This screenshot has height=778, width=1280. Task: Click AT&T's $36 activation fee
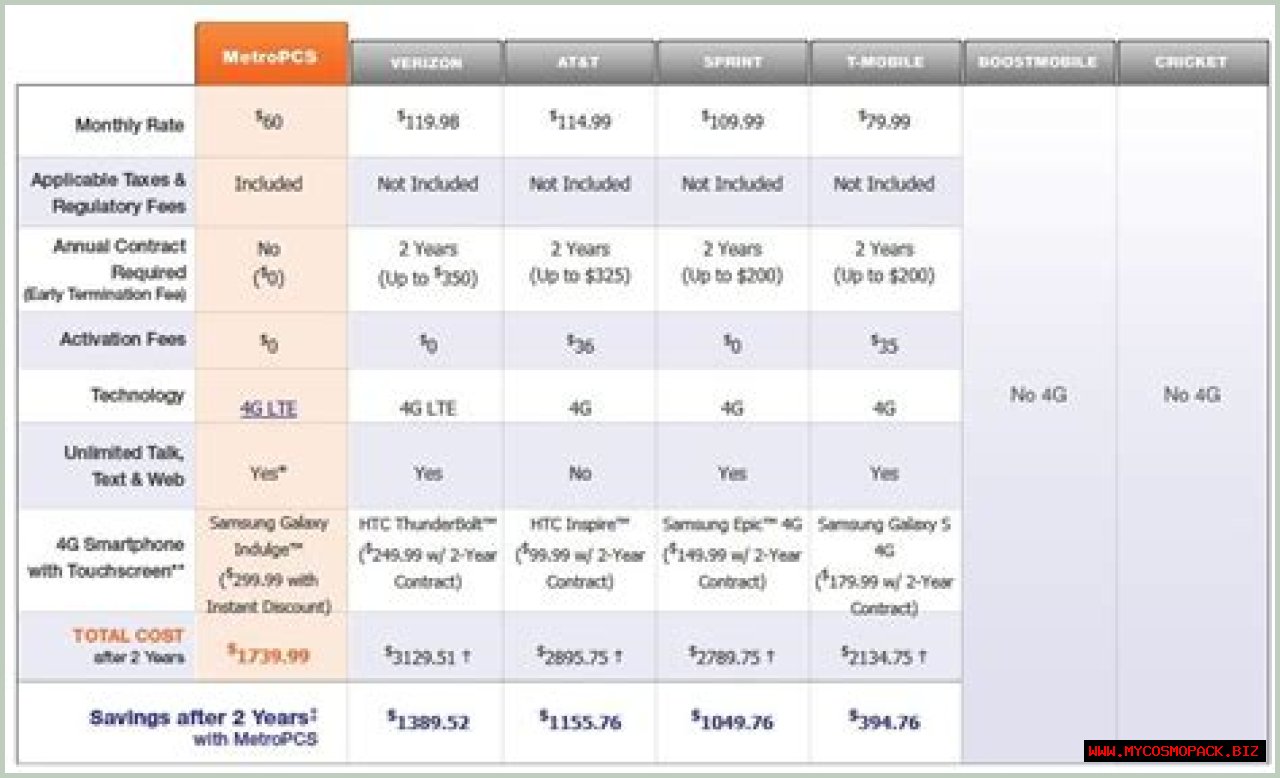(x=579, y=344)
